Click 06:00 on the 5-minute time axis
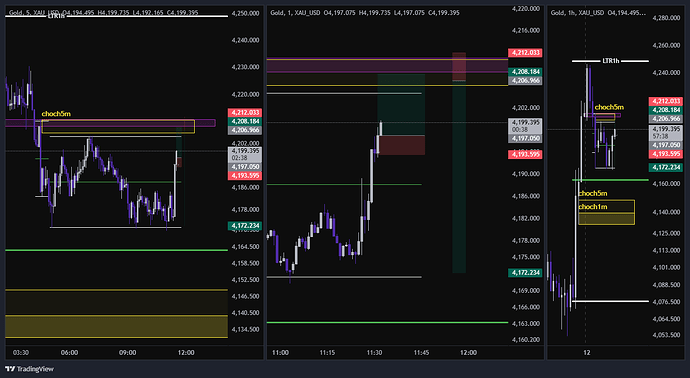The width and height of the screenshot is (690, 378). [70, 352]
